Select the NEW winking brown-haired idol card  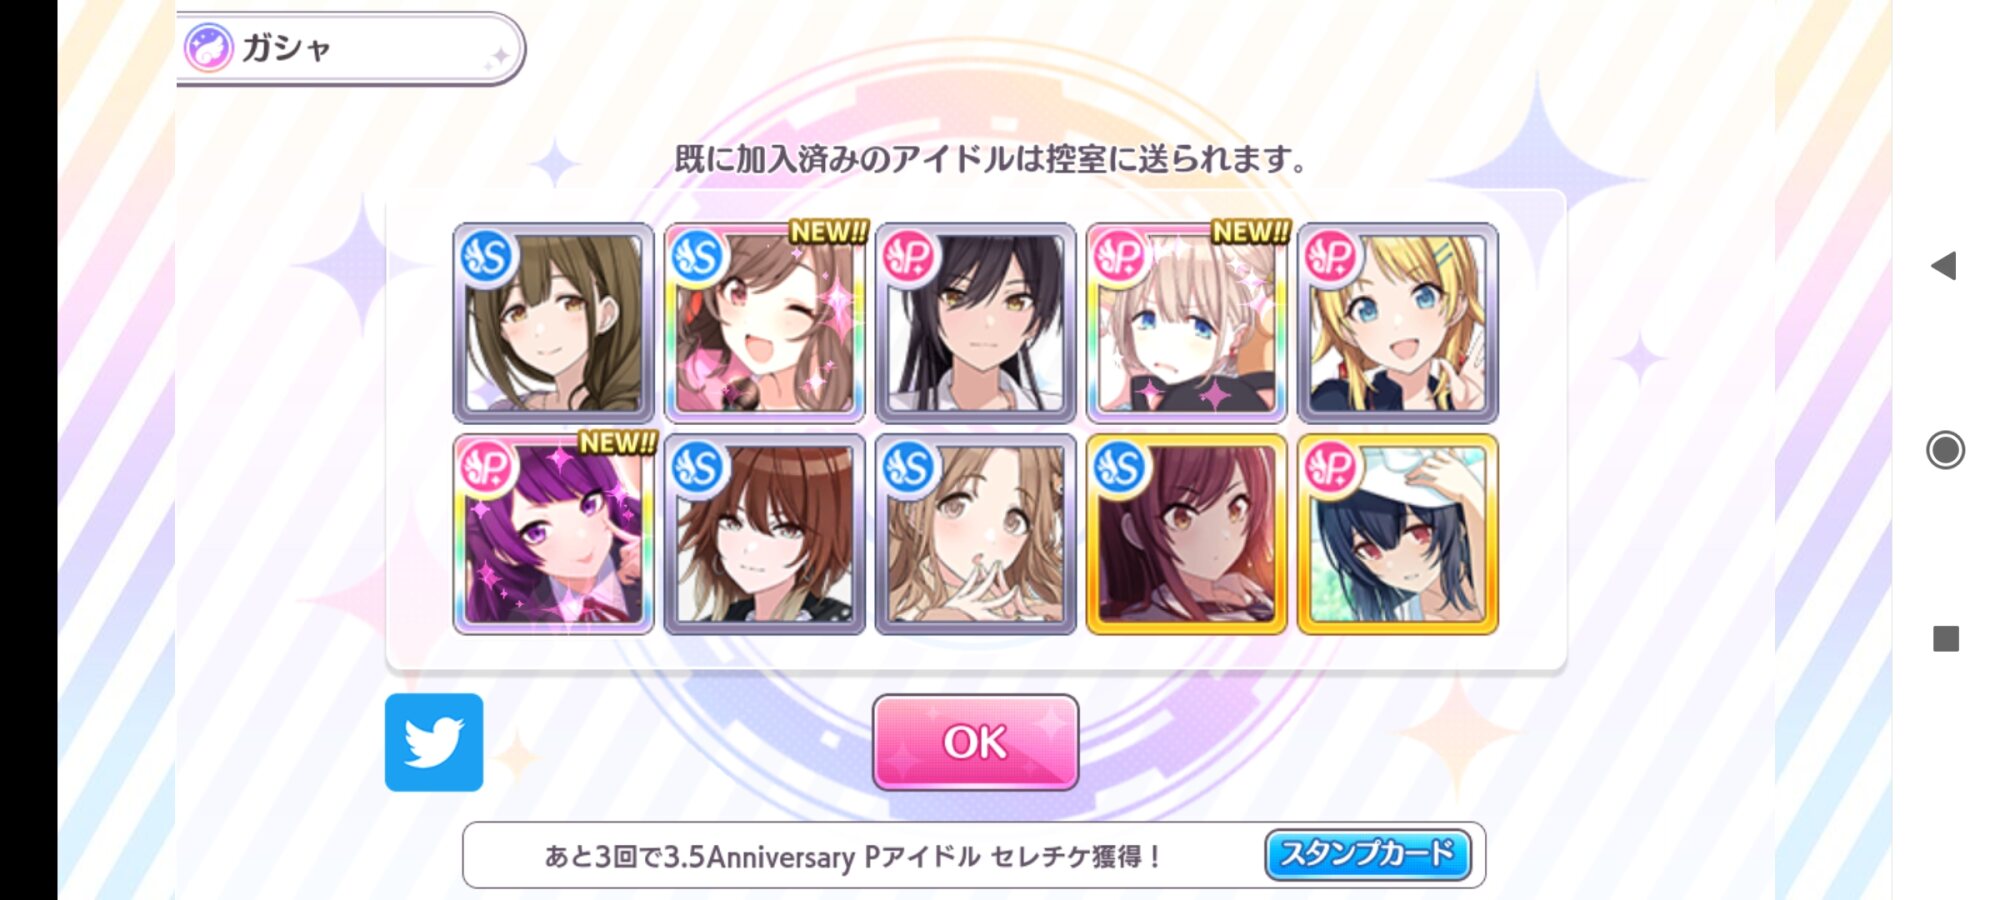pos(765,323)
